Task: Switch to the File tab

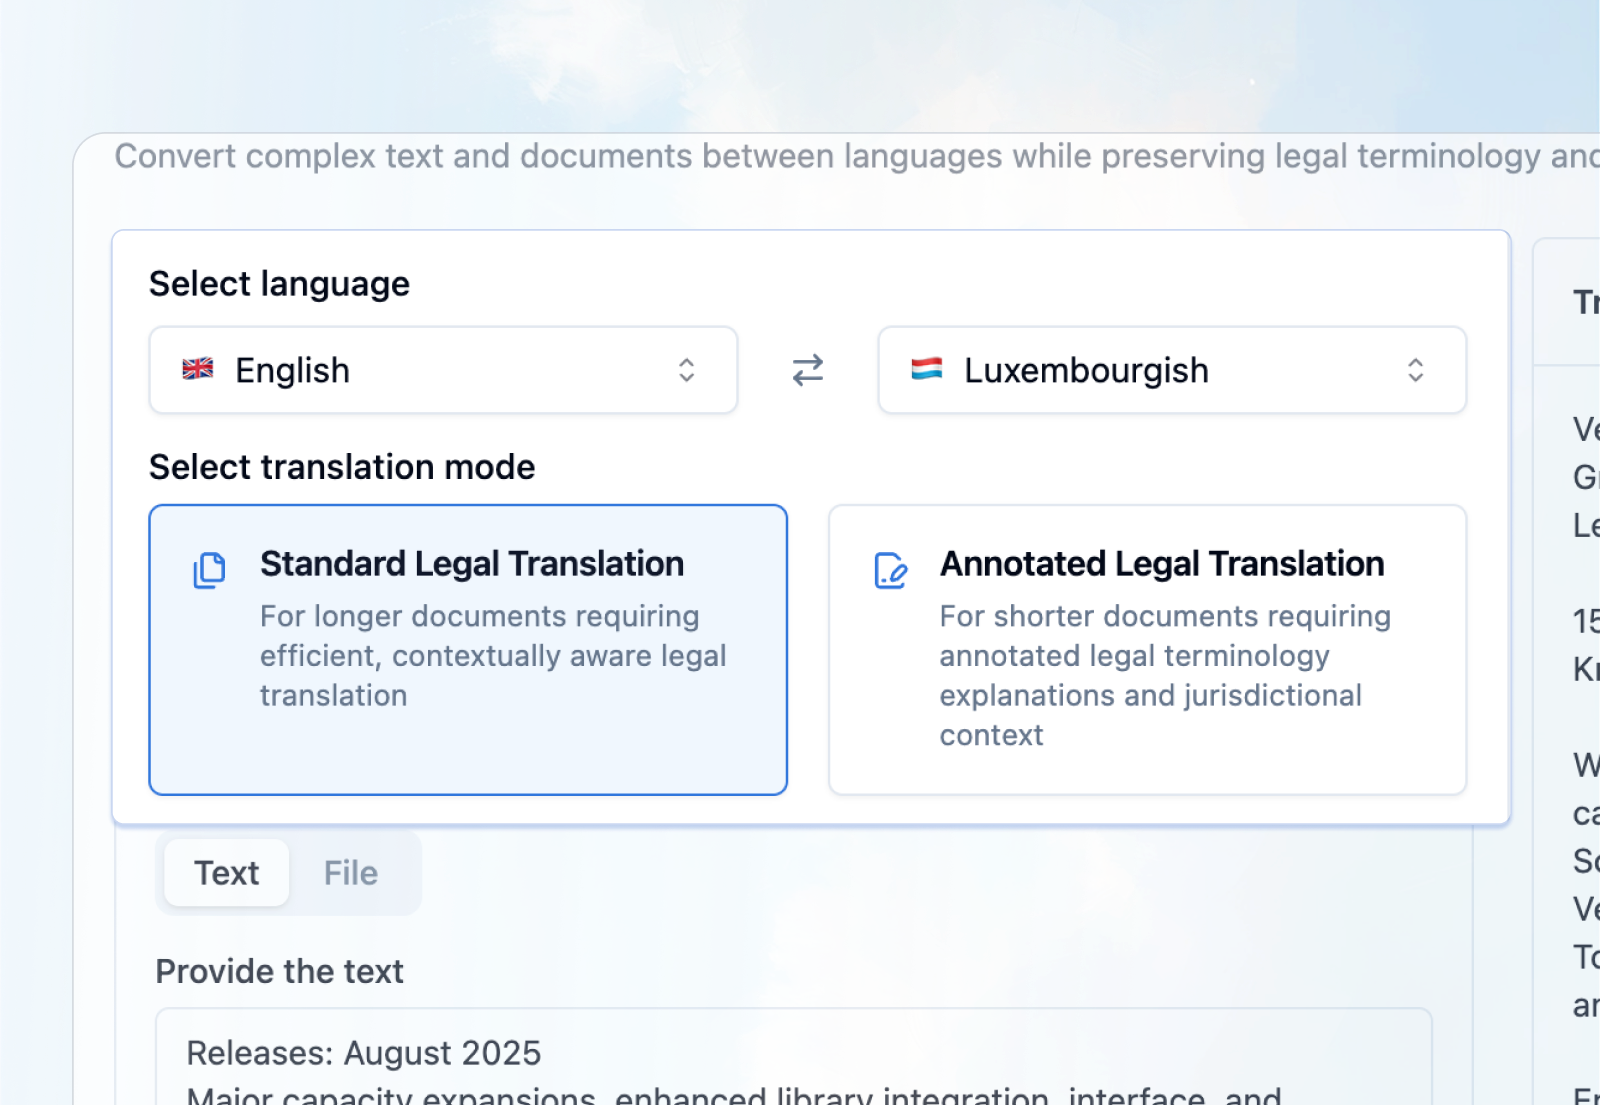Action: [350, 872]
